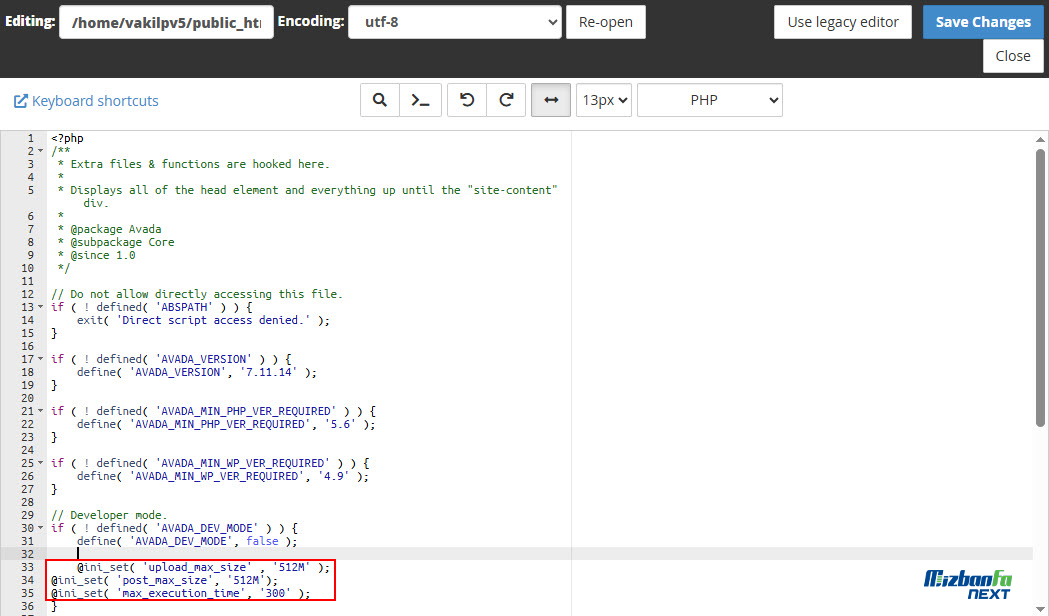Click the 'false' keyword on line 31

click(262, 541)
